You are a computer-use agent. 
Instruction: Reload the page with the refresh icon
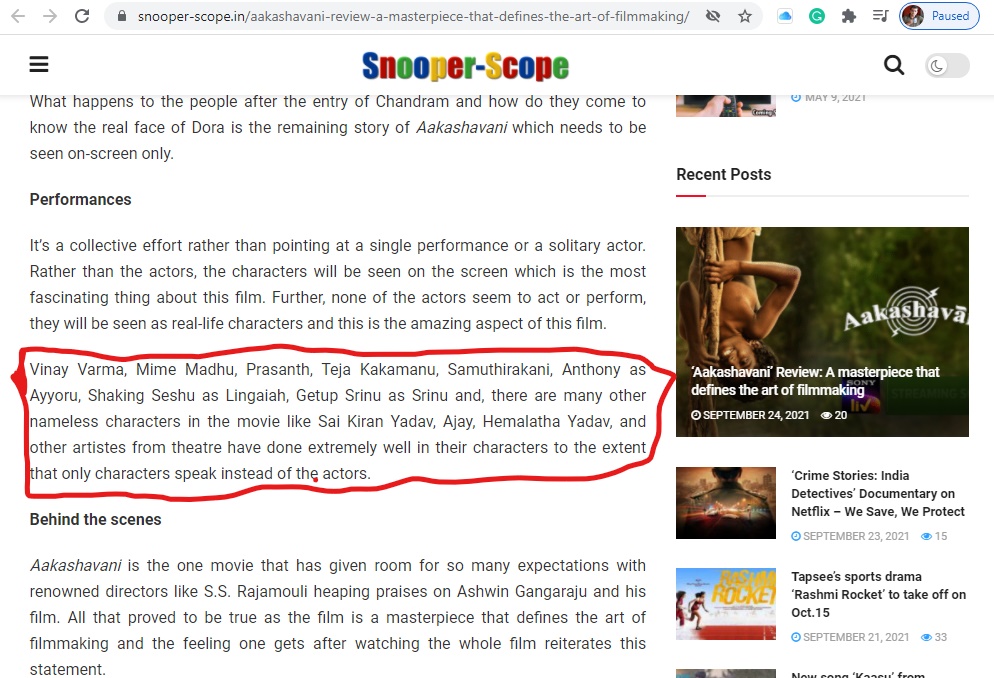click(x=82, y=16)
